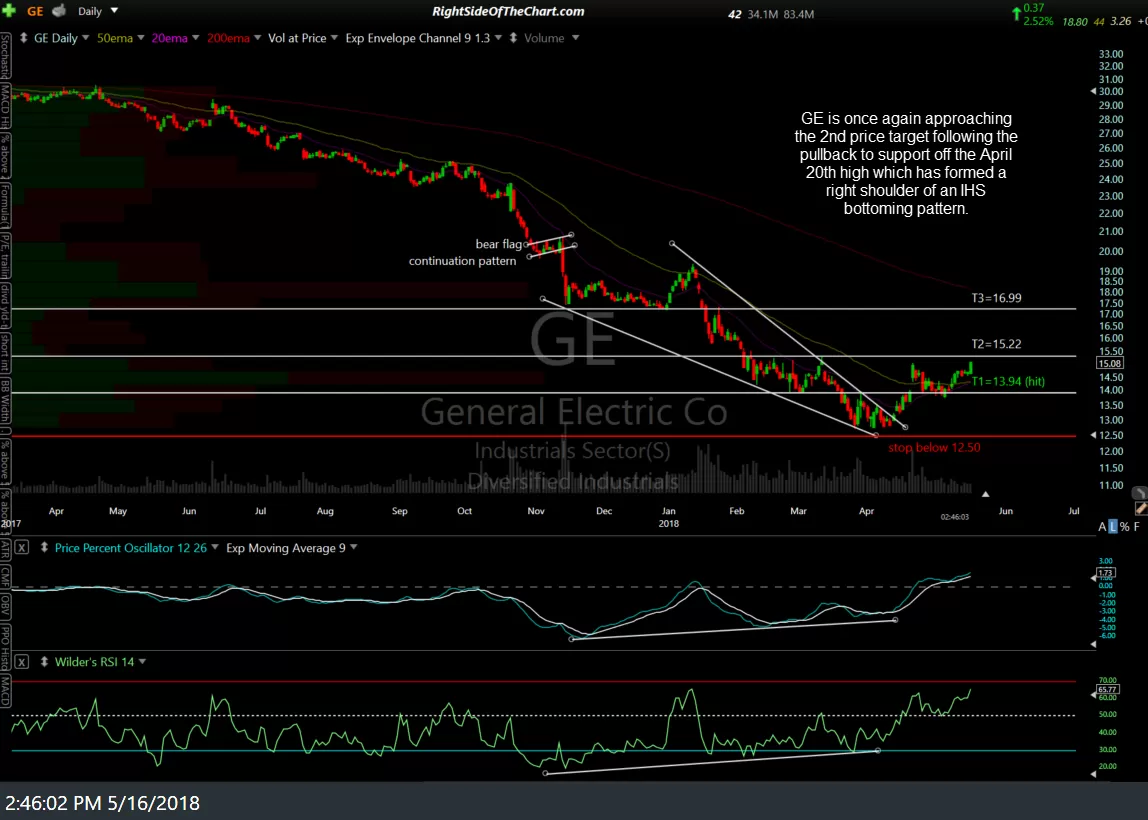Open the ATR side tab
Viewport: 1148px width, 820px height.
point(5,550)
